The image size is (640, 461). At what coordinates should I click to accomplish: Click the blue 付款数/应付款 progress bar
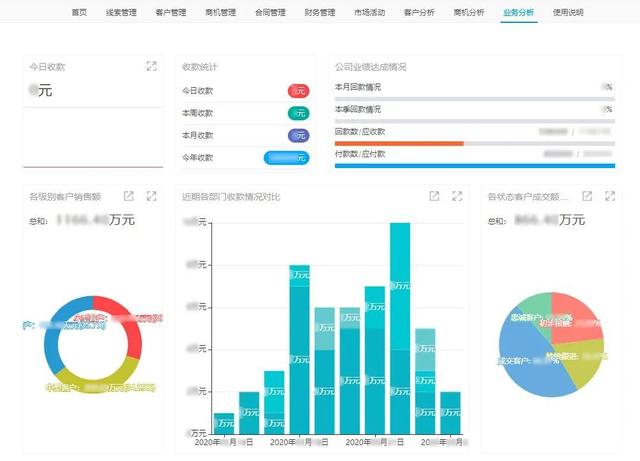(x=474, y=165)
